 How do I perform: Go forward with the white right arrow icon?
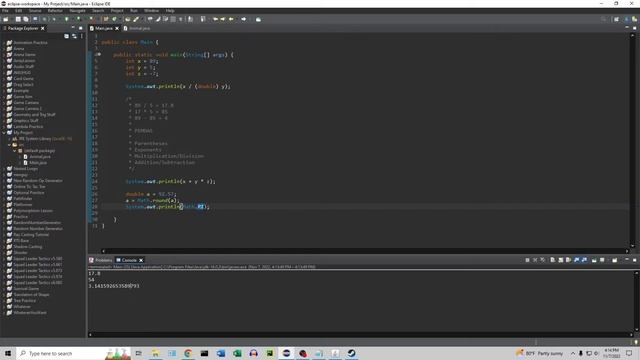coord(244,19)
